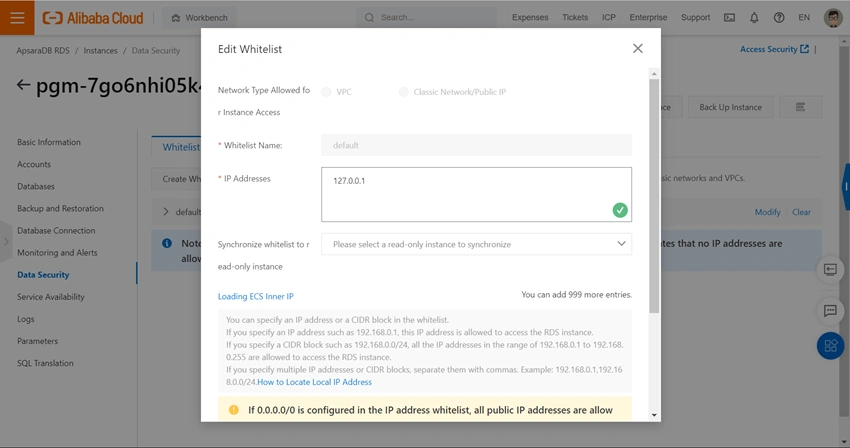Image resolution: width=850 pixels, height=448 pixels.
Task: Click the page scrollbar down arrow
Action: (x=845, y=442)
